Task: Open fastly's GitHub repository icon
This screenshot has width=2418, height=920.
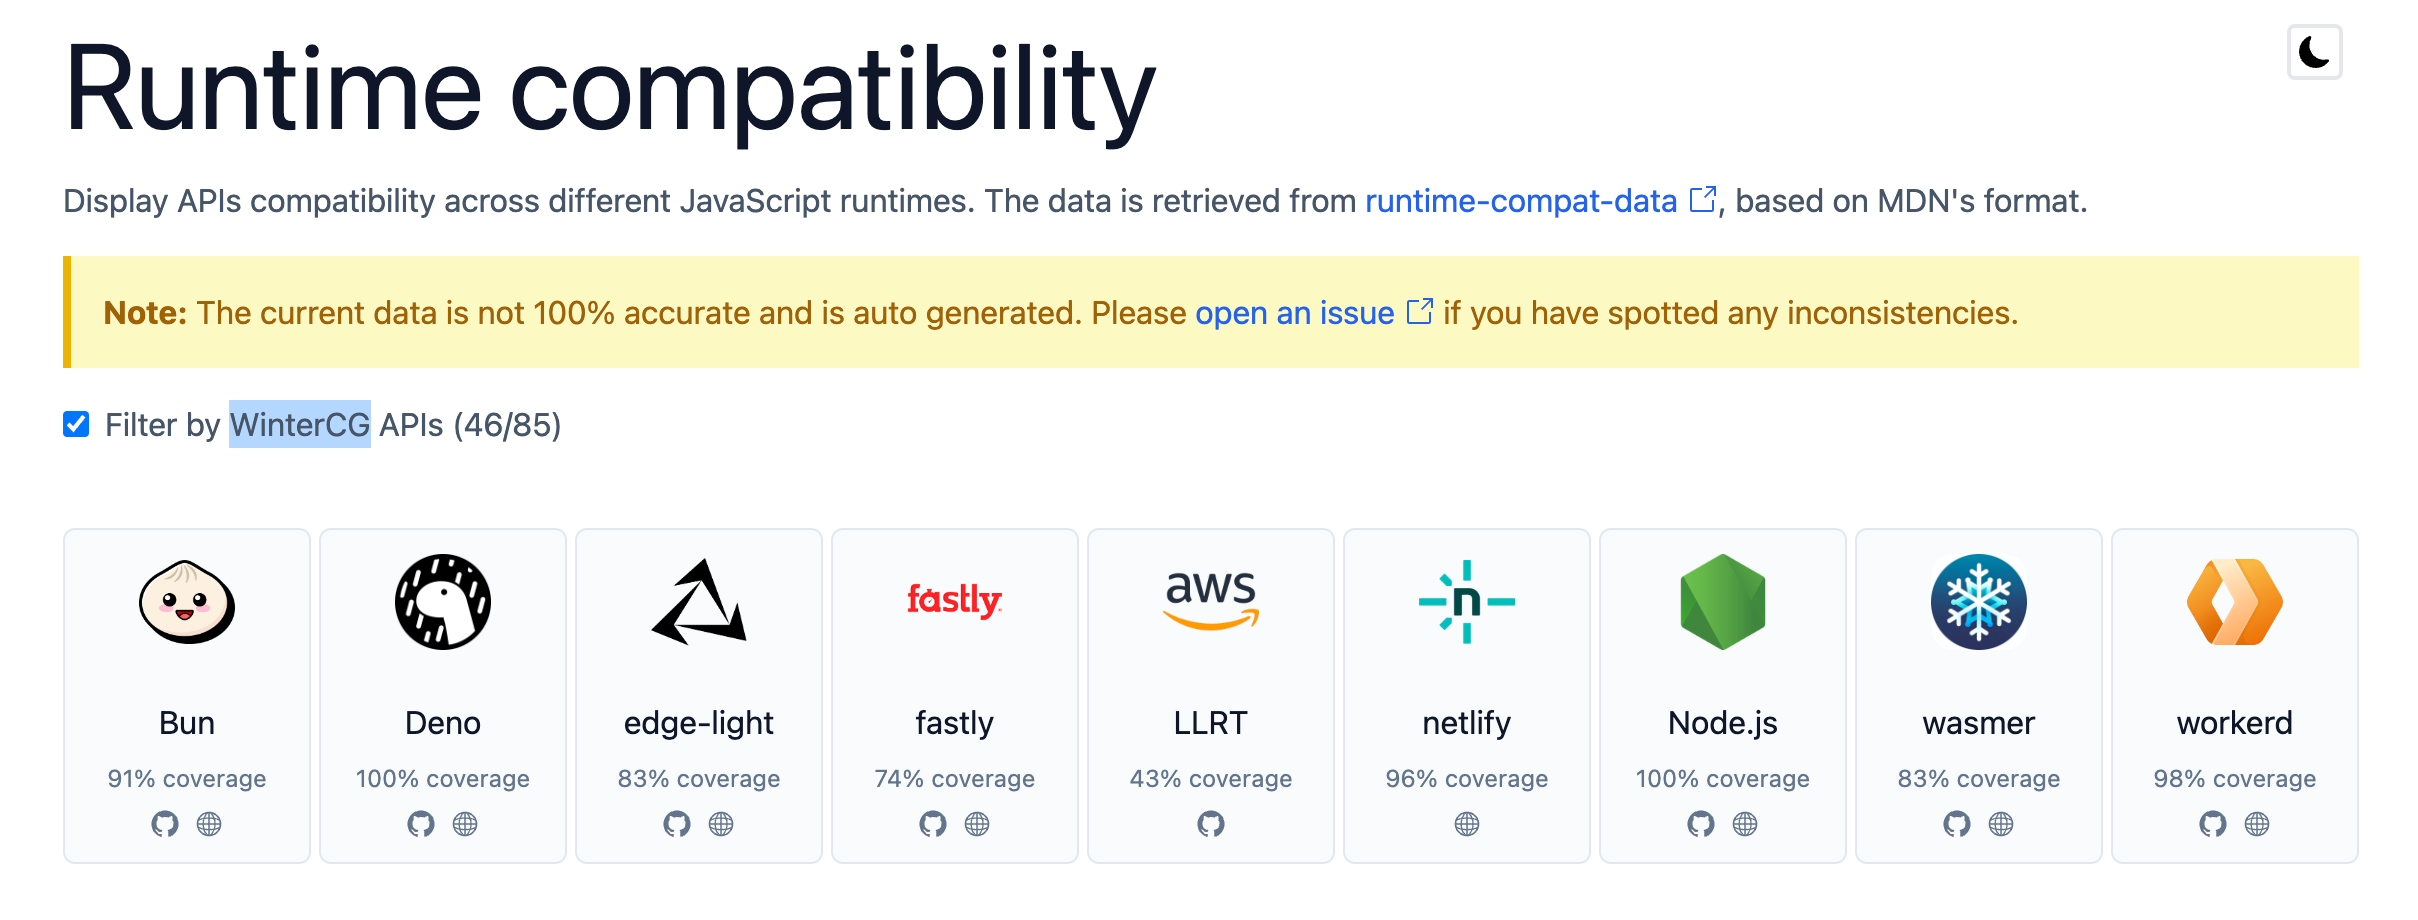Action: point(933,824)
